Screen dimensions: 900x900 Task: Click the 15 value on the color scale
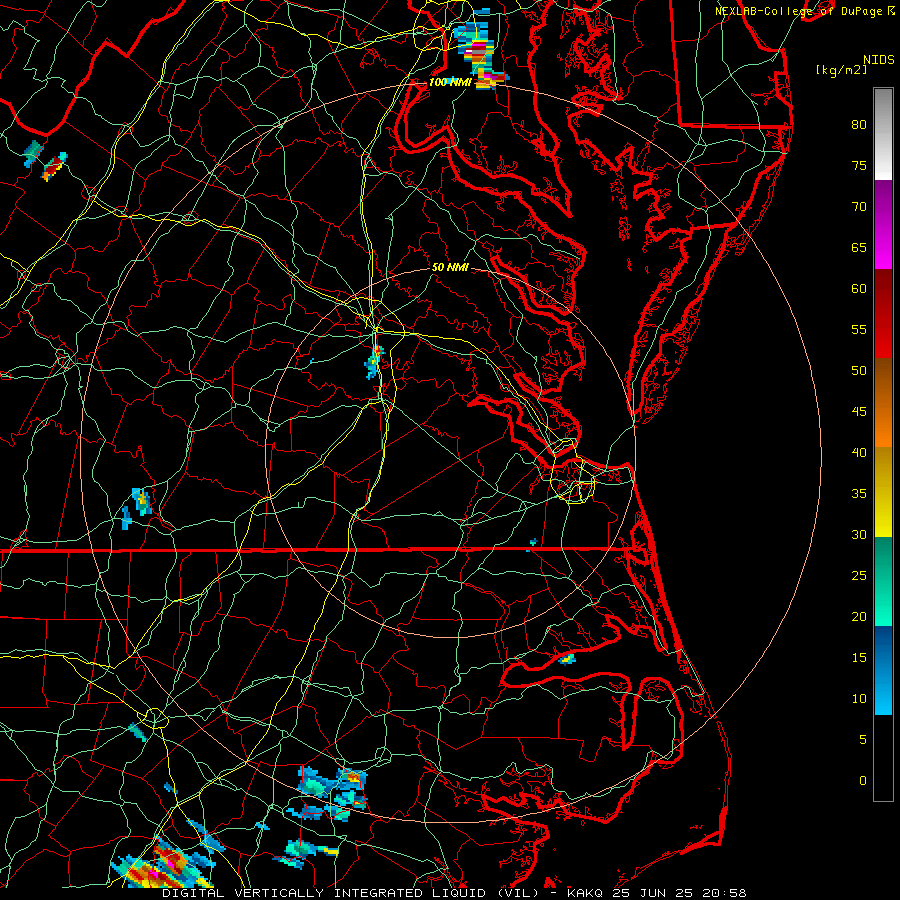tap(859, 657)
